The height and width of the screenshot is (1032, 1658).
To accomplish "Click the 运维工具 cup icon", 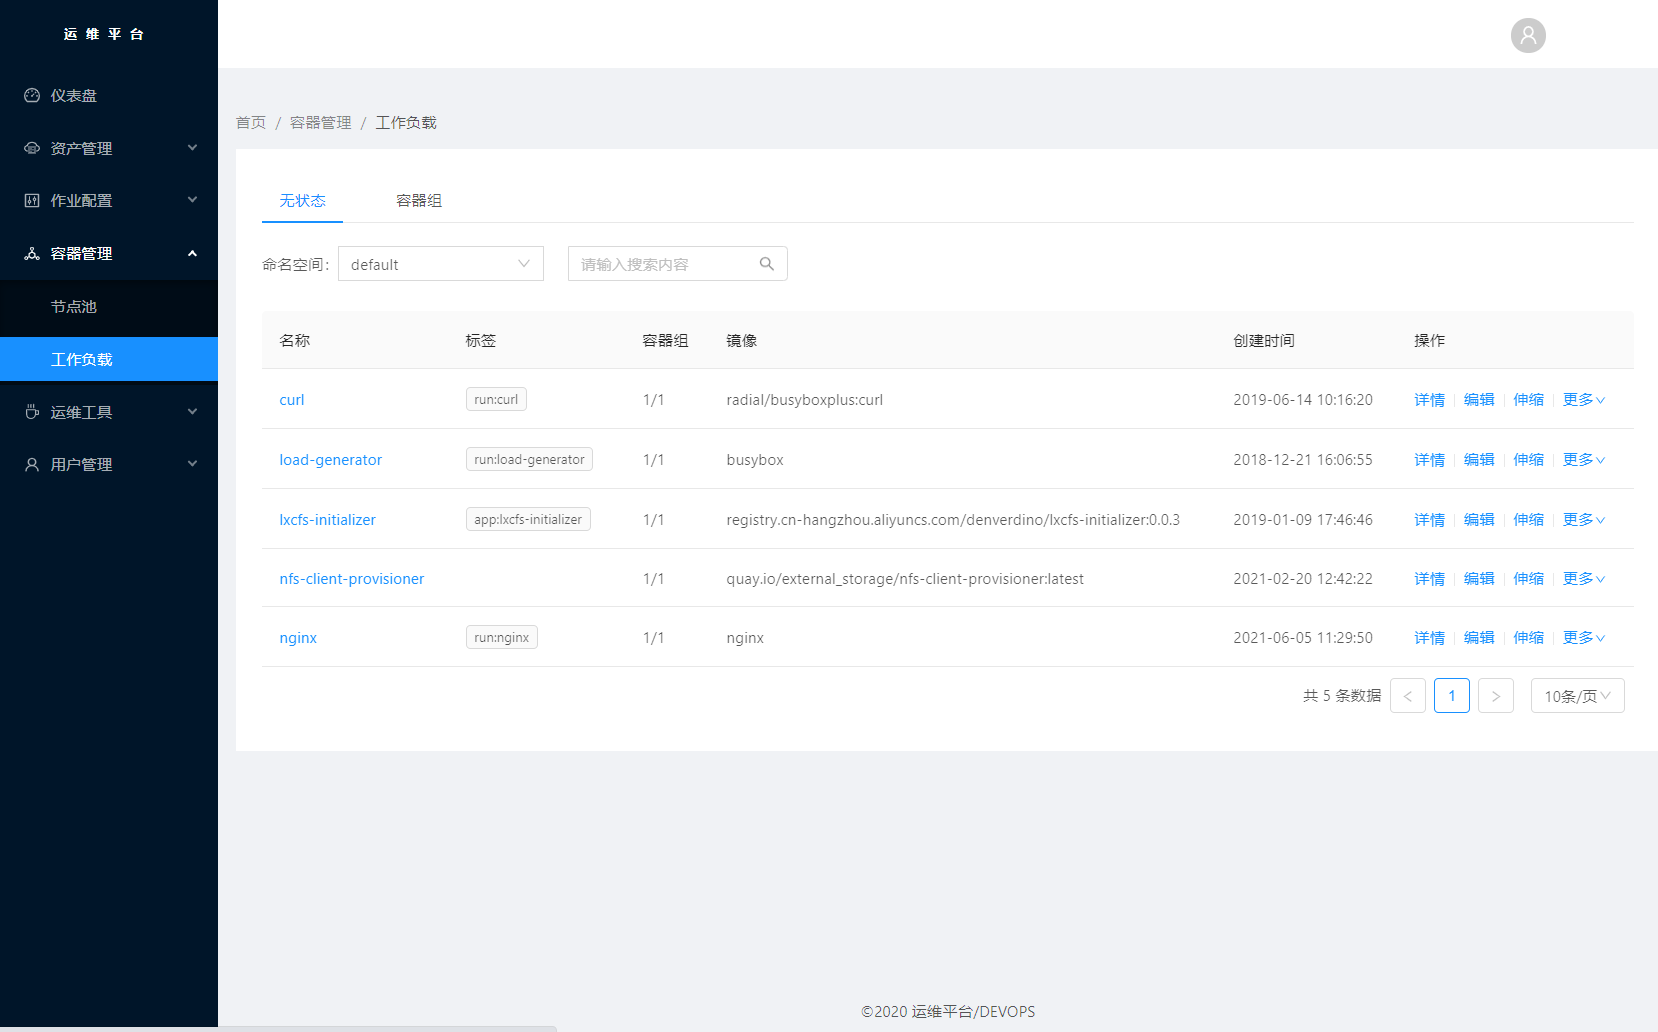I will click(32, 412).
